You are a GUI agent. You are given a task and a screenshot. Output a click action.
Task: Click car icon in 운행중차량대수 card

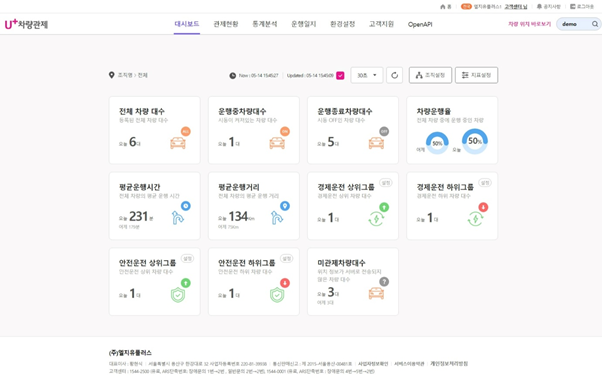(277, 143)
